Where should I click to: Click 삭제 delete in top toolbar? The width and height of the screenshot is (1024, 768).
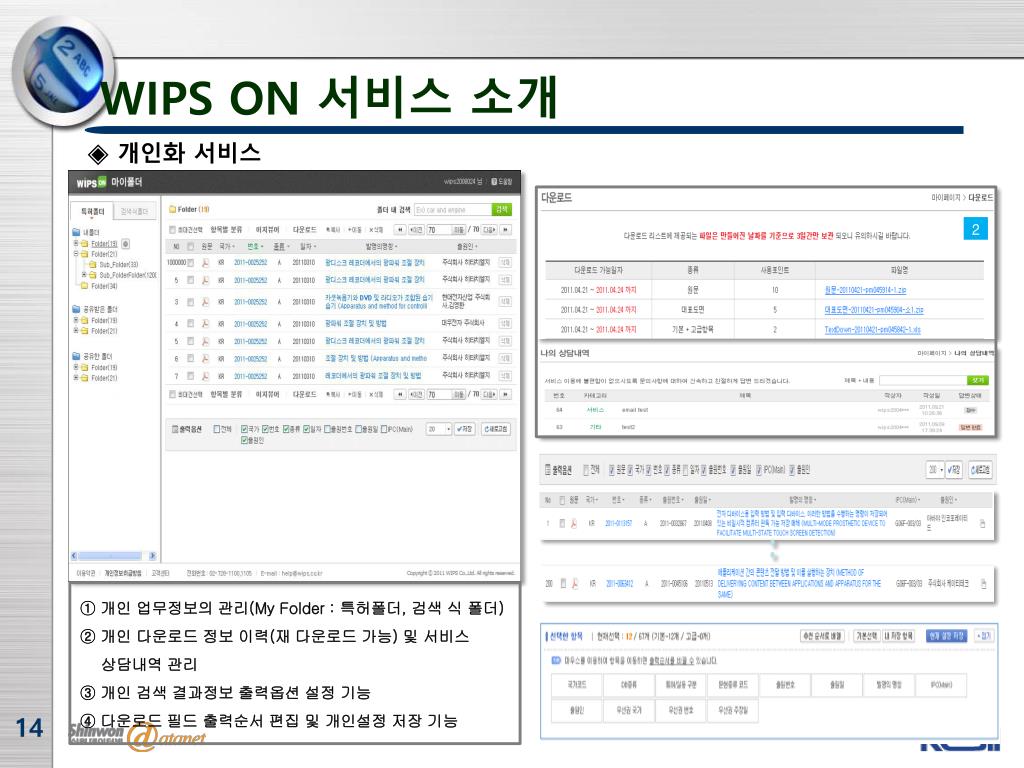pos(376,230)
